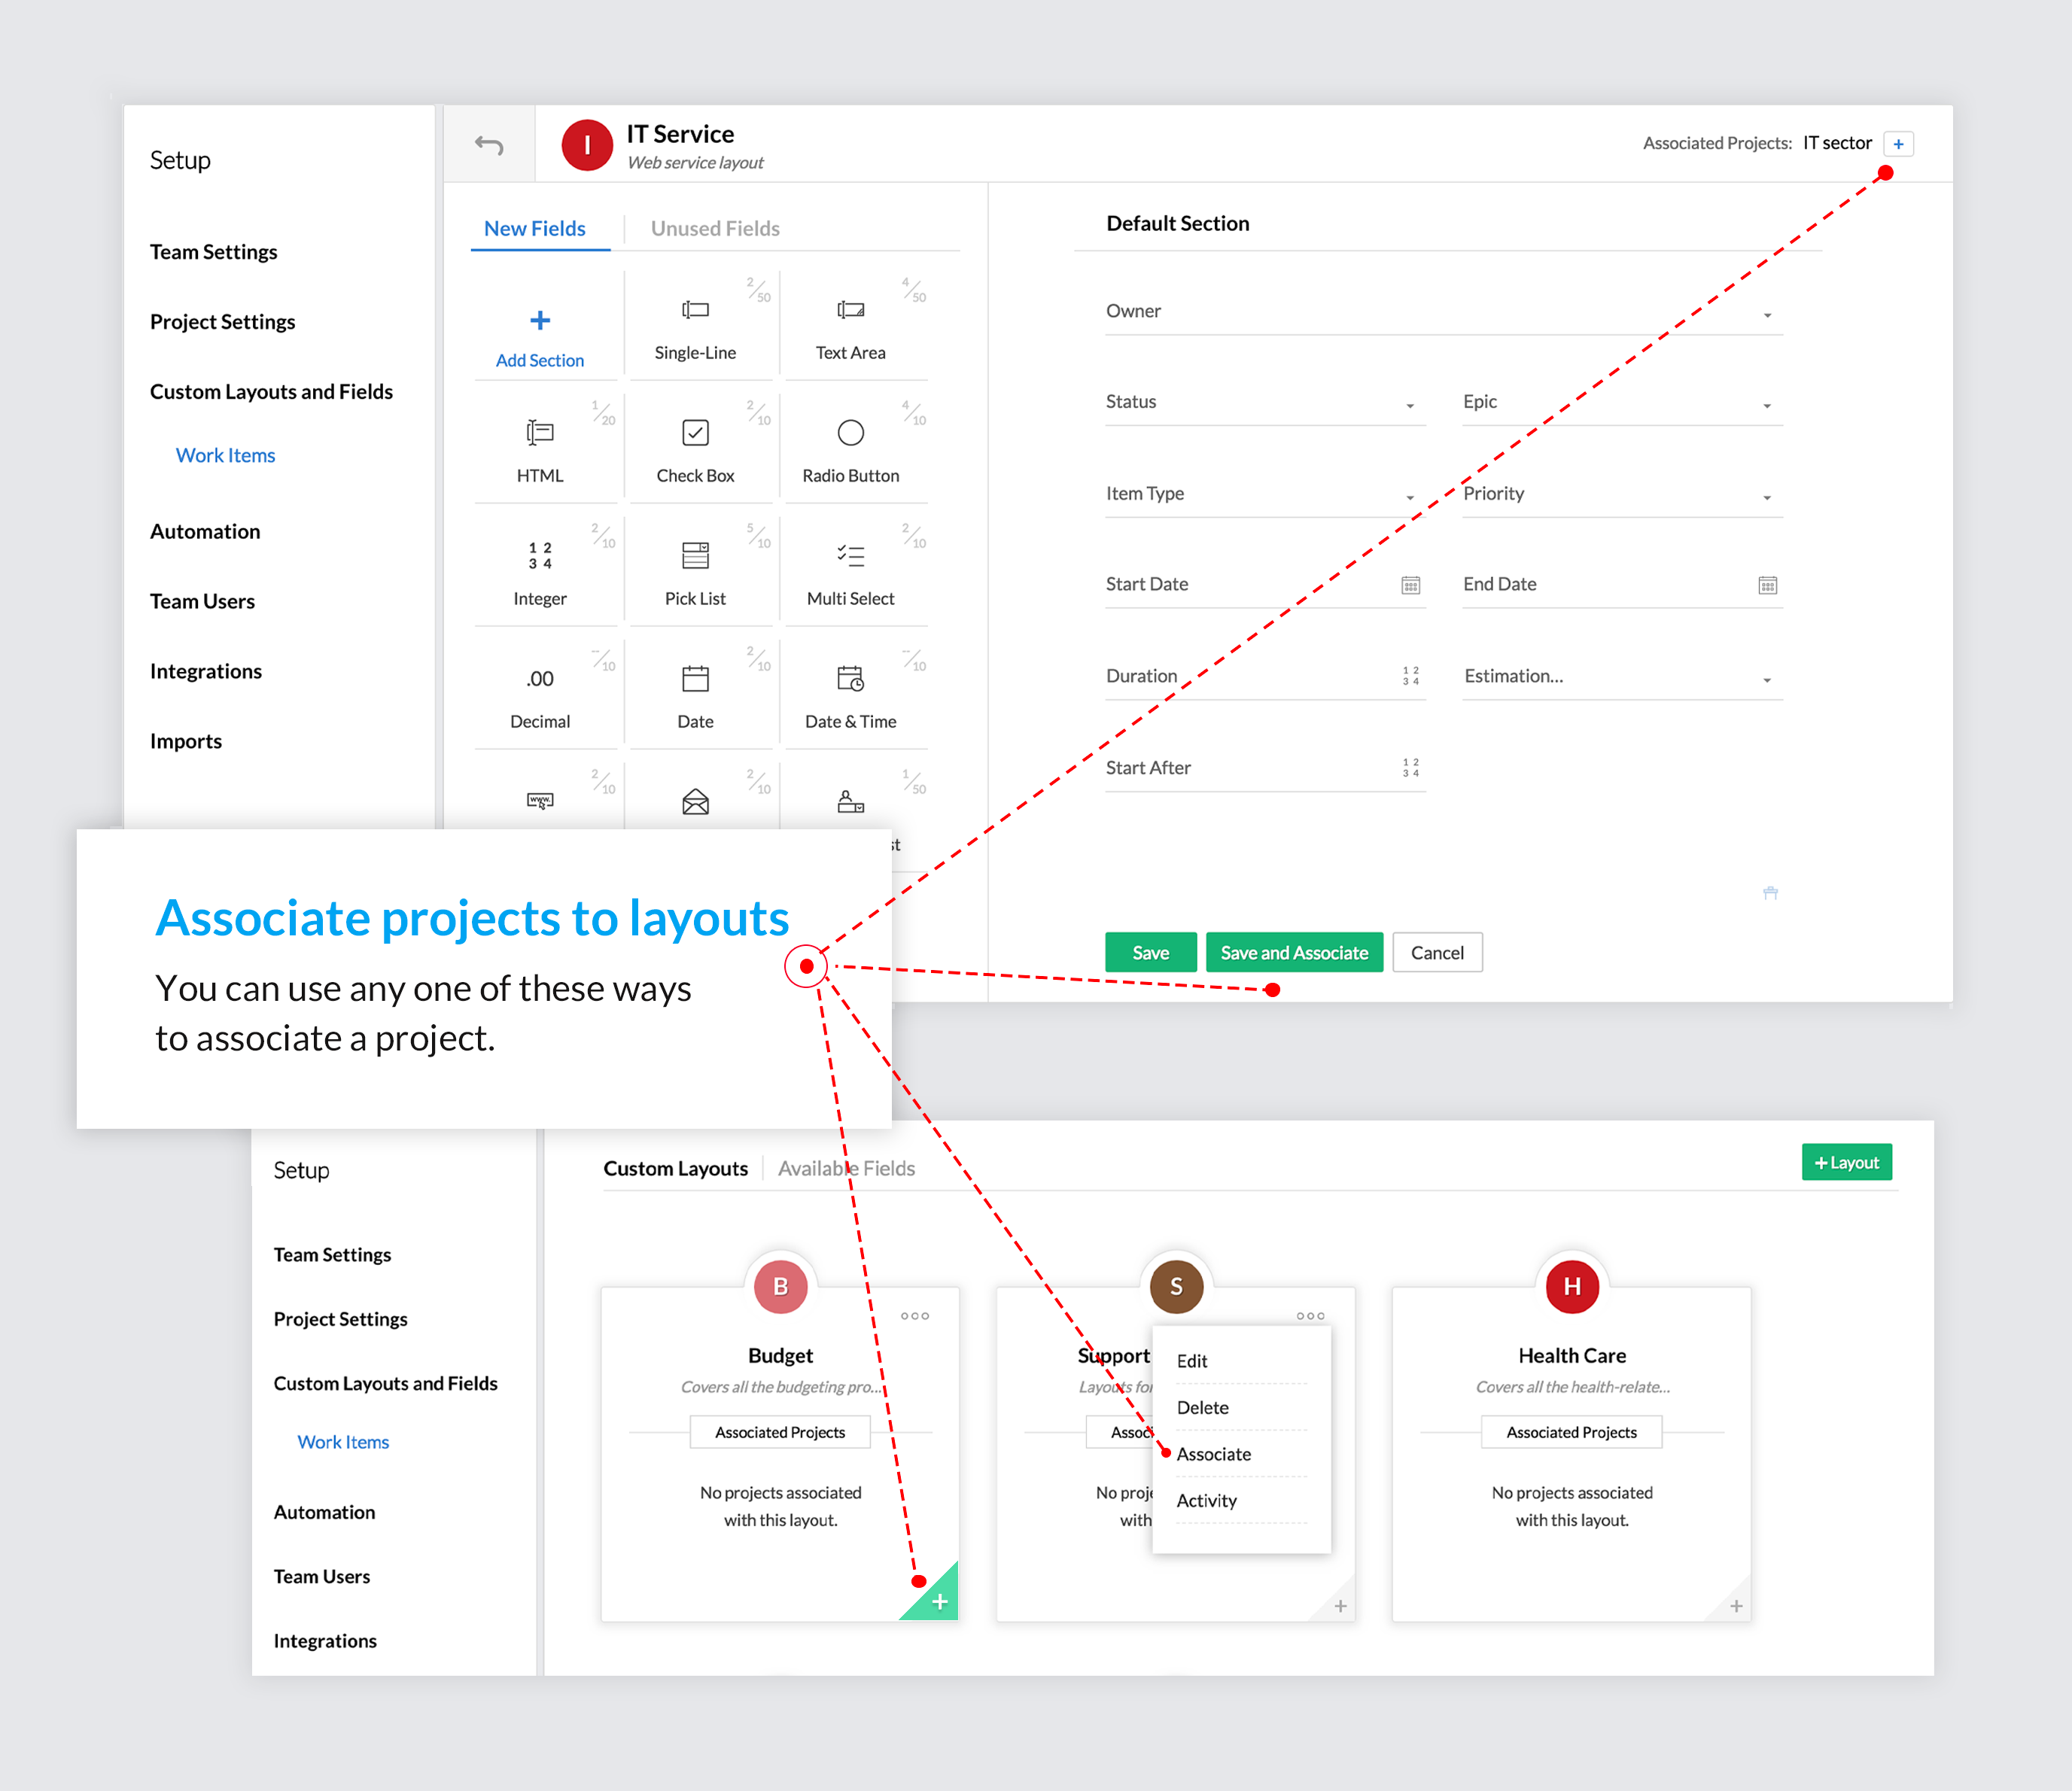Choose the Date & Time field
Image resolution: width=2072 pixels, height=1791 pixels.
pyautogui.click(x=850, y=679)
